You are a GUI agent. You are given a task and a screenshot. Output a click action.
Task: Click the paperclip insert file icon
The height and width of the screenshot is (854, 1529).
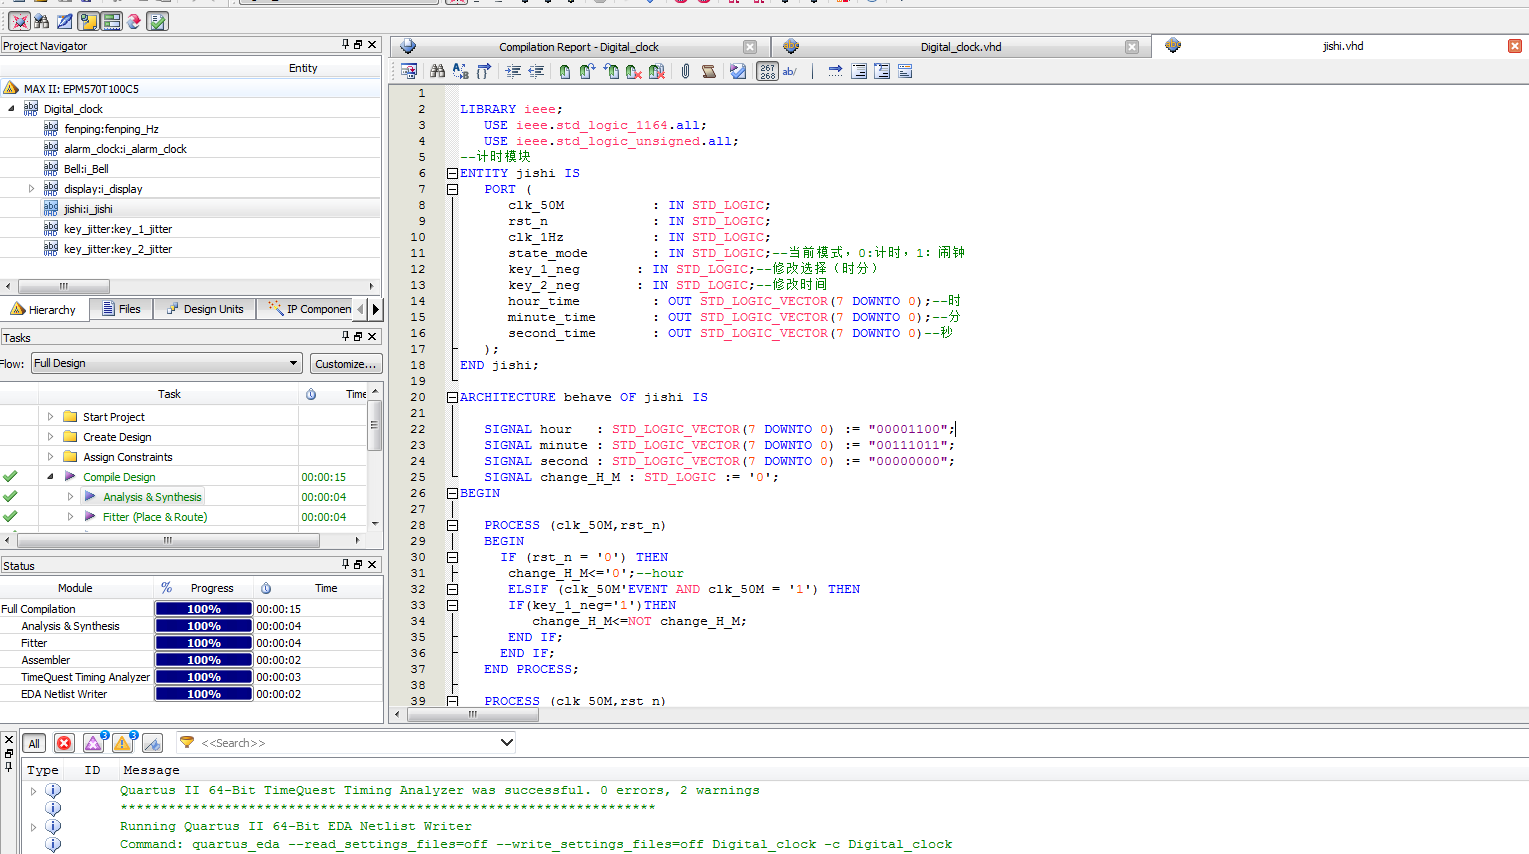point(685,71)
